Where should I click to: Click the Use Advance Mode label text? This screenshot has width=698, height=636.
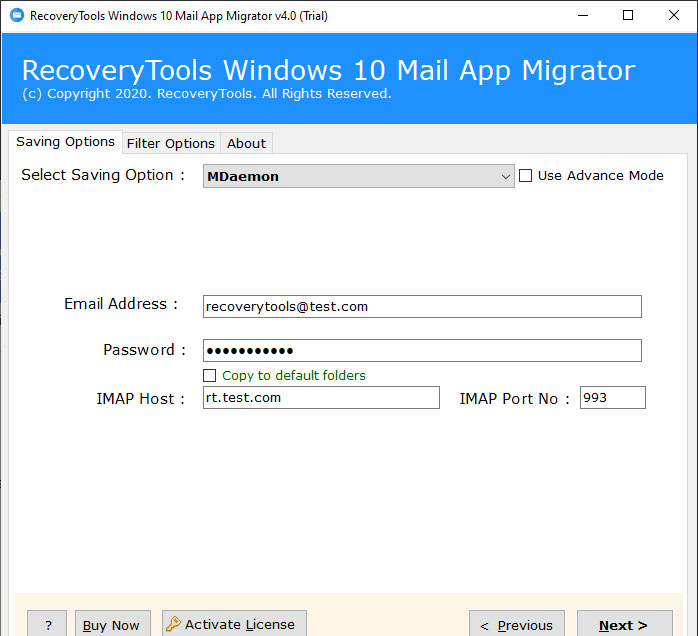click(x=601, y=175)
